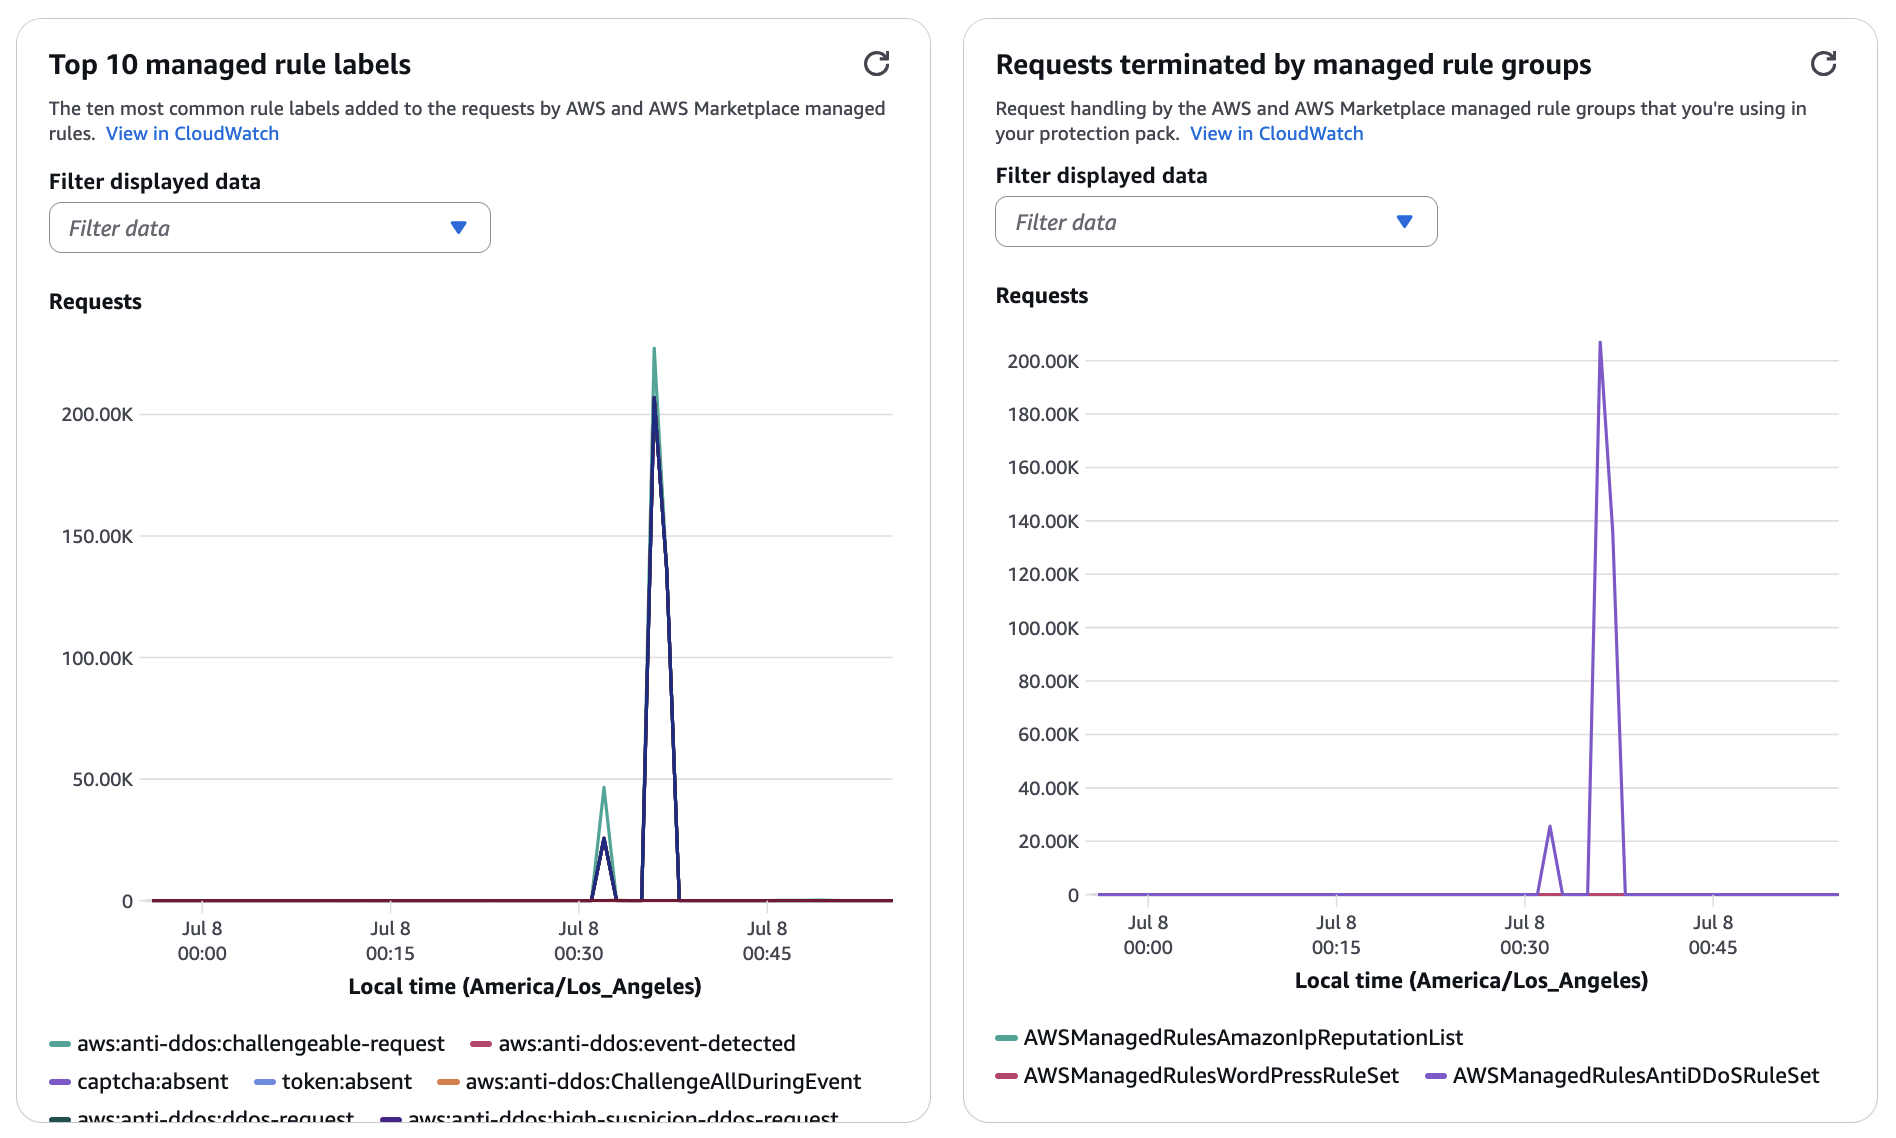1896x1138 pixels.
Task: Focus the Filter data field under Requests terminated
Action: tap(1196, 222)
